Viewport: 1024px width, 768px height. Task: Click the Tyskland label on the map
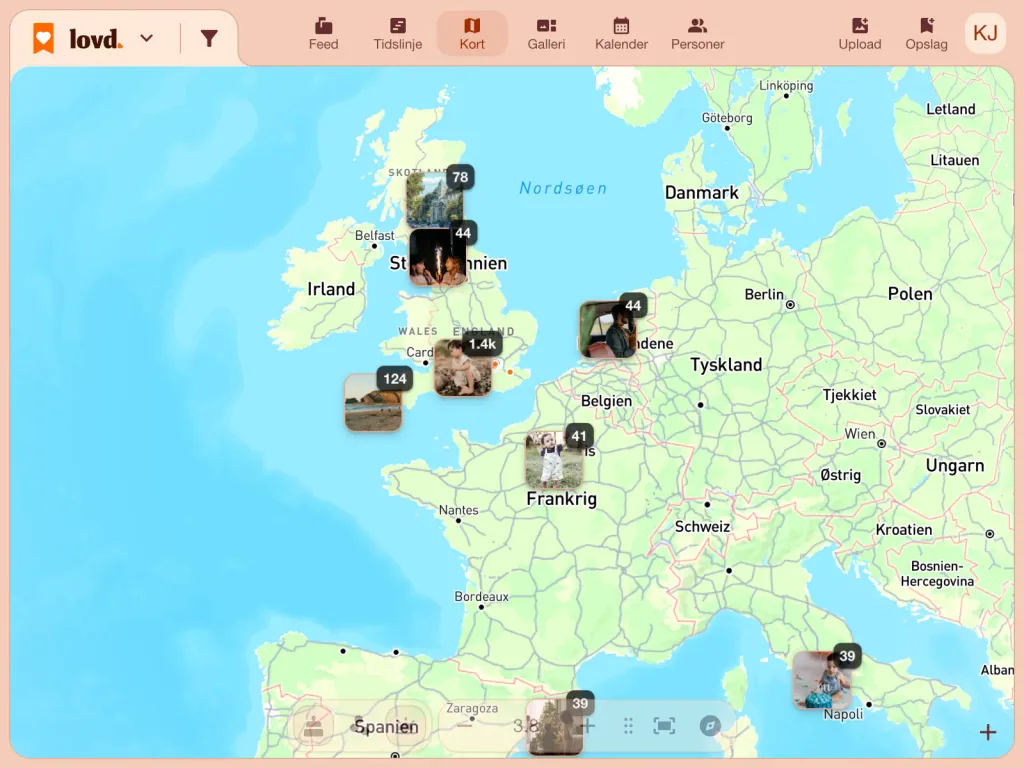726,364
